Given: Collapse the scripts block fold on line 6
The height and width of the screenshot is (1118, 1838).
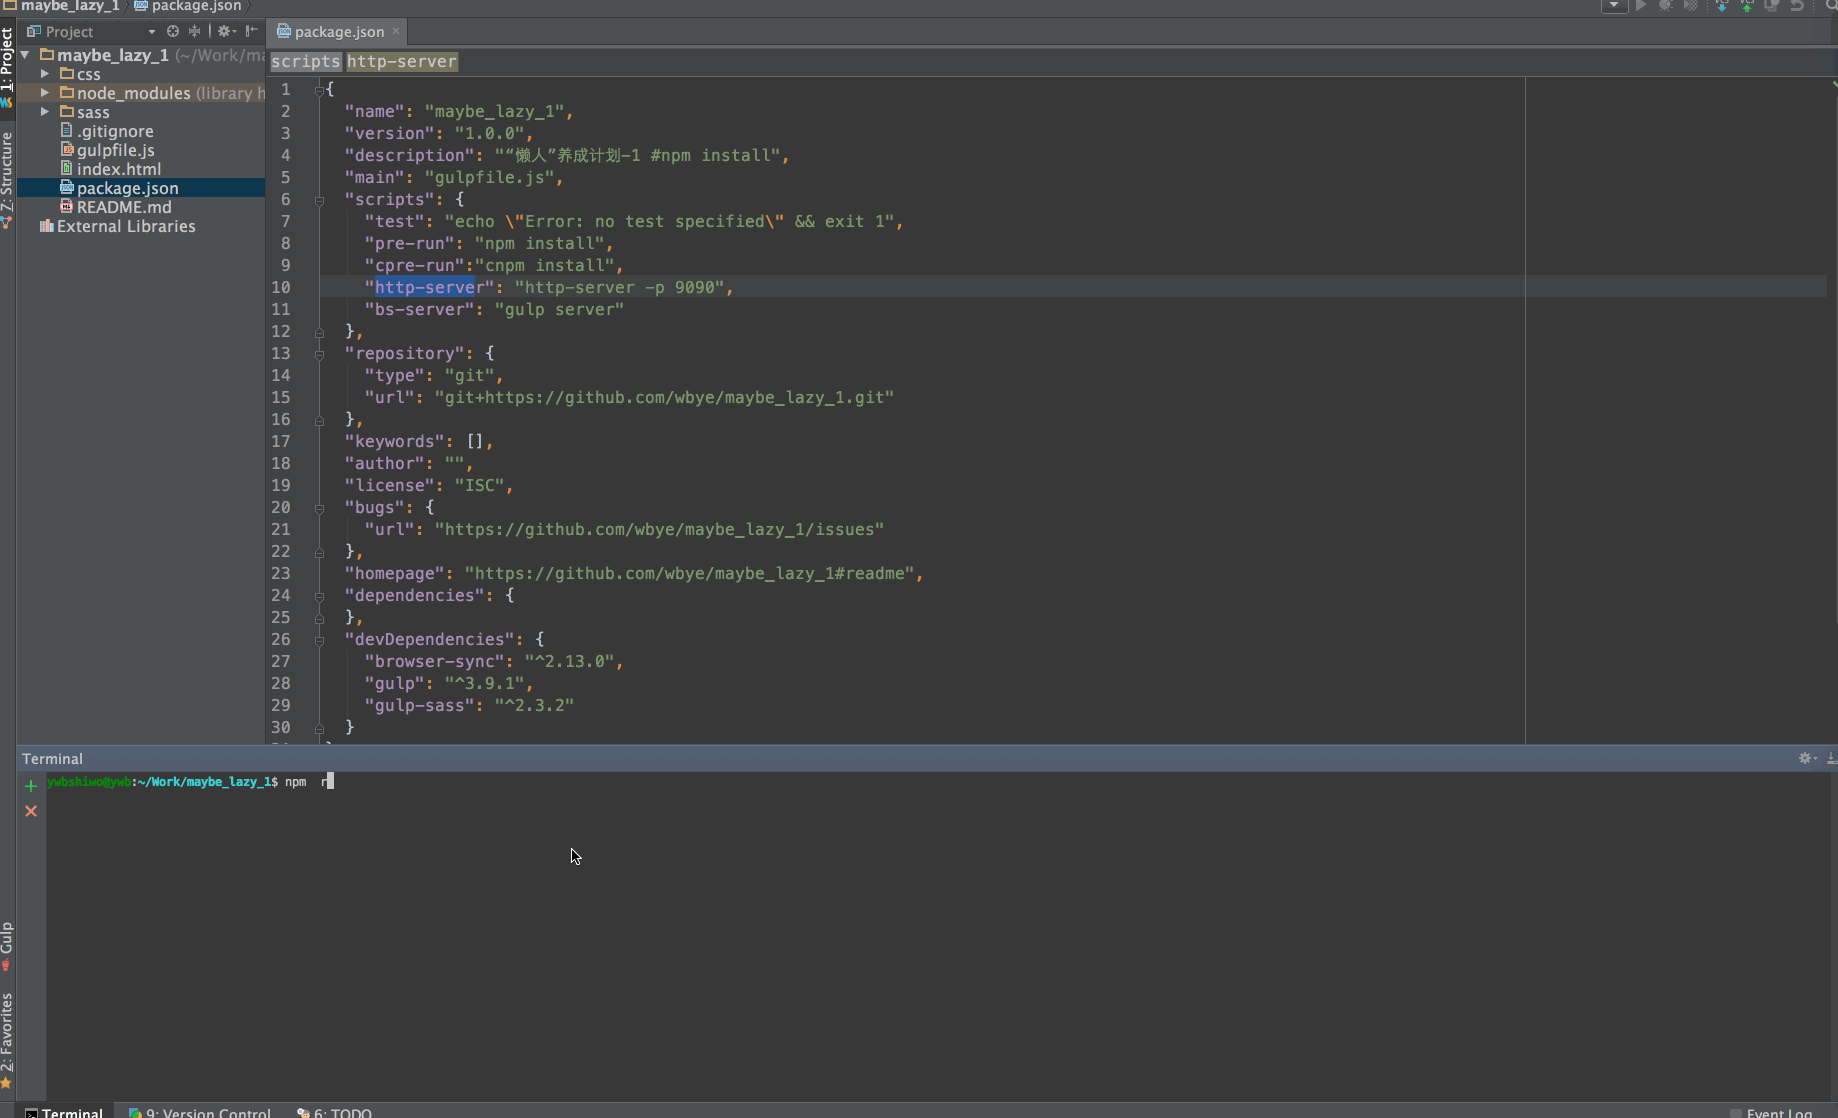Looking at the screenshot, I should coord(319,200).
